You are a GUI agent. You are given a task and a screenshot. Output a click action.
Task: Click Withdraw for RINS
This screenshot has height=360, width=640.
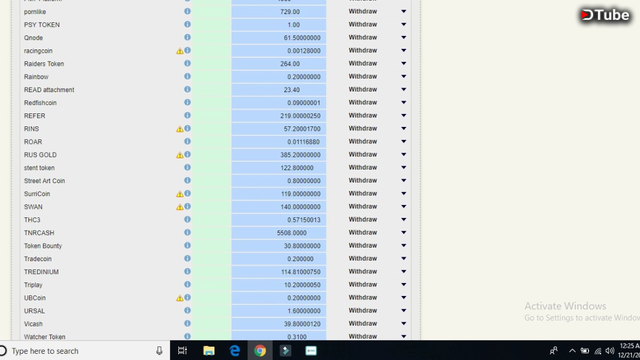click(x=362, y=129)
